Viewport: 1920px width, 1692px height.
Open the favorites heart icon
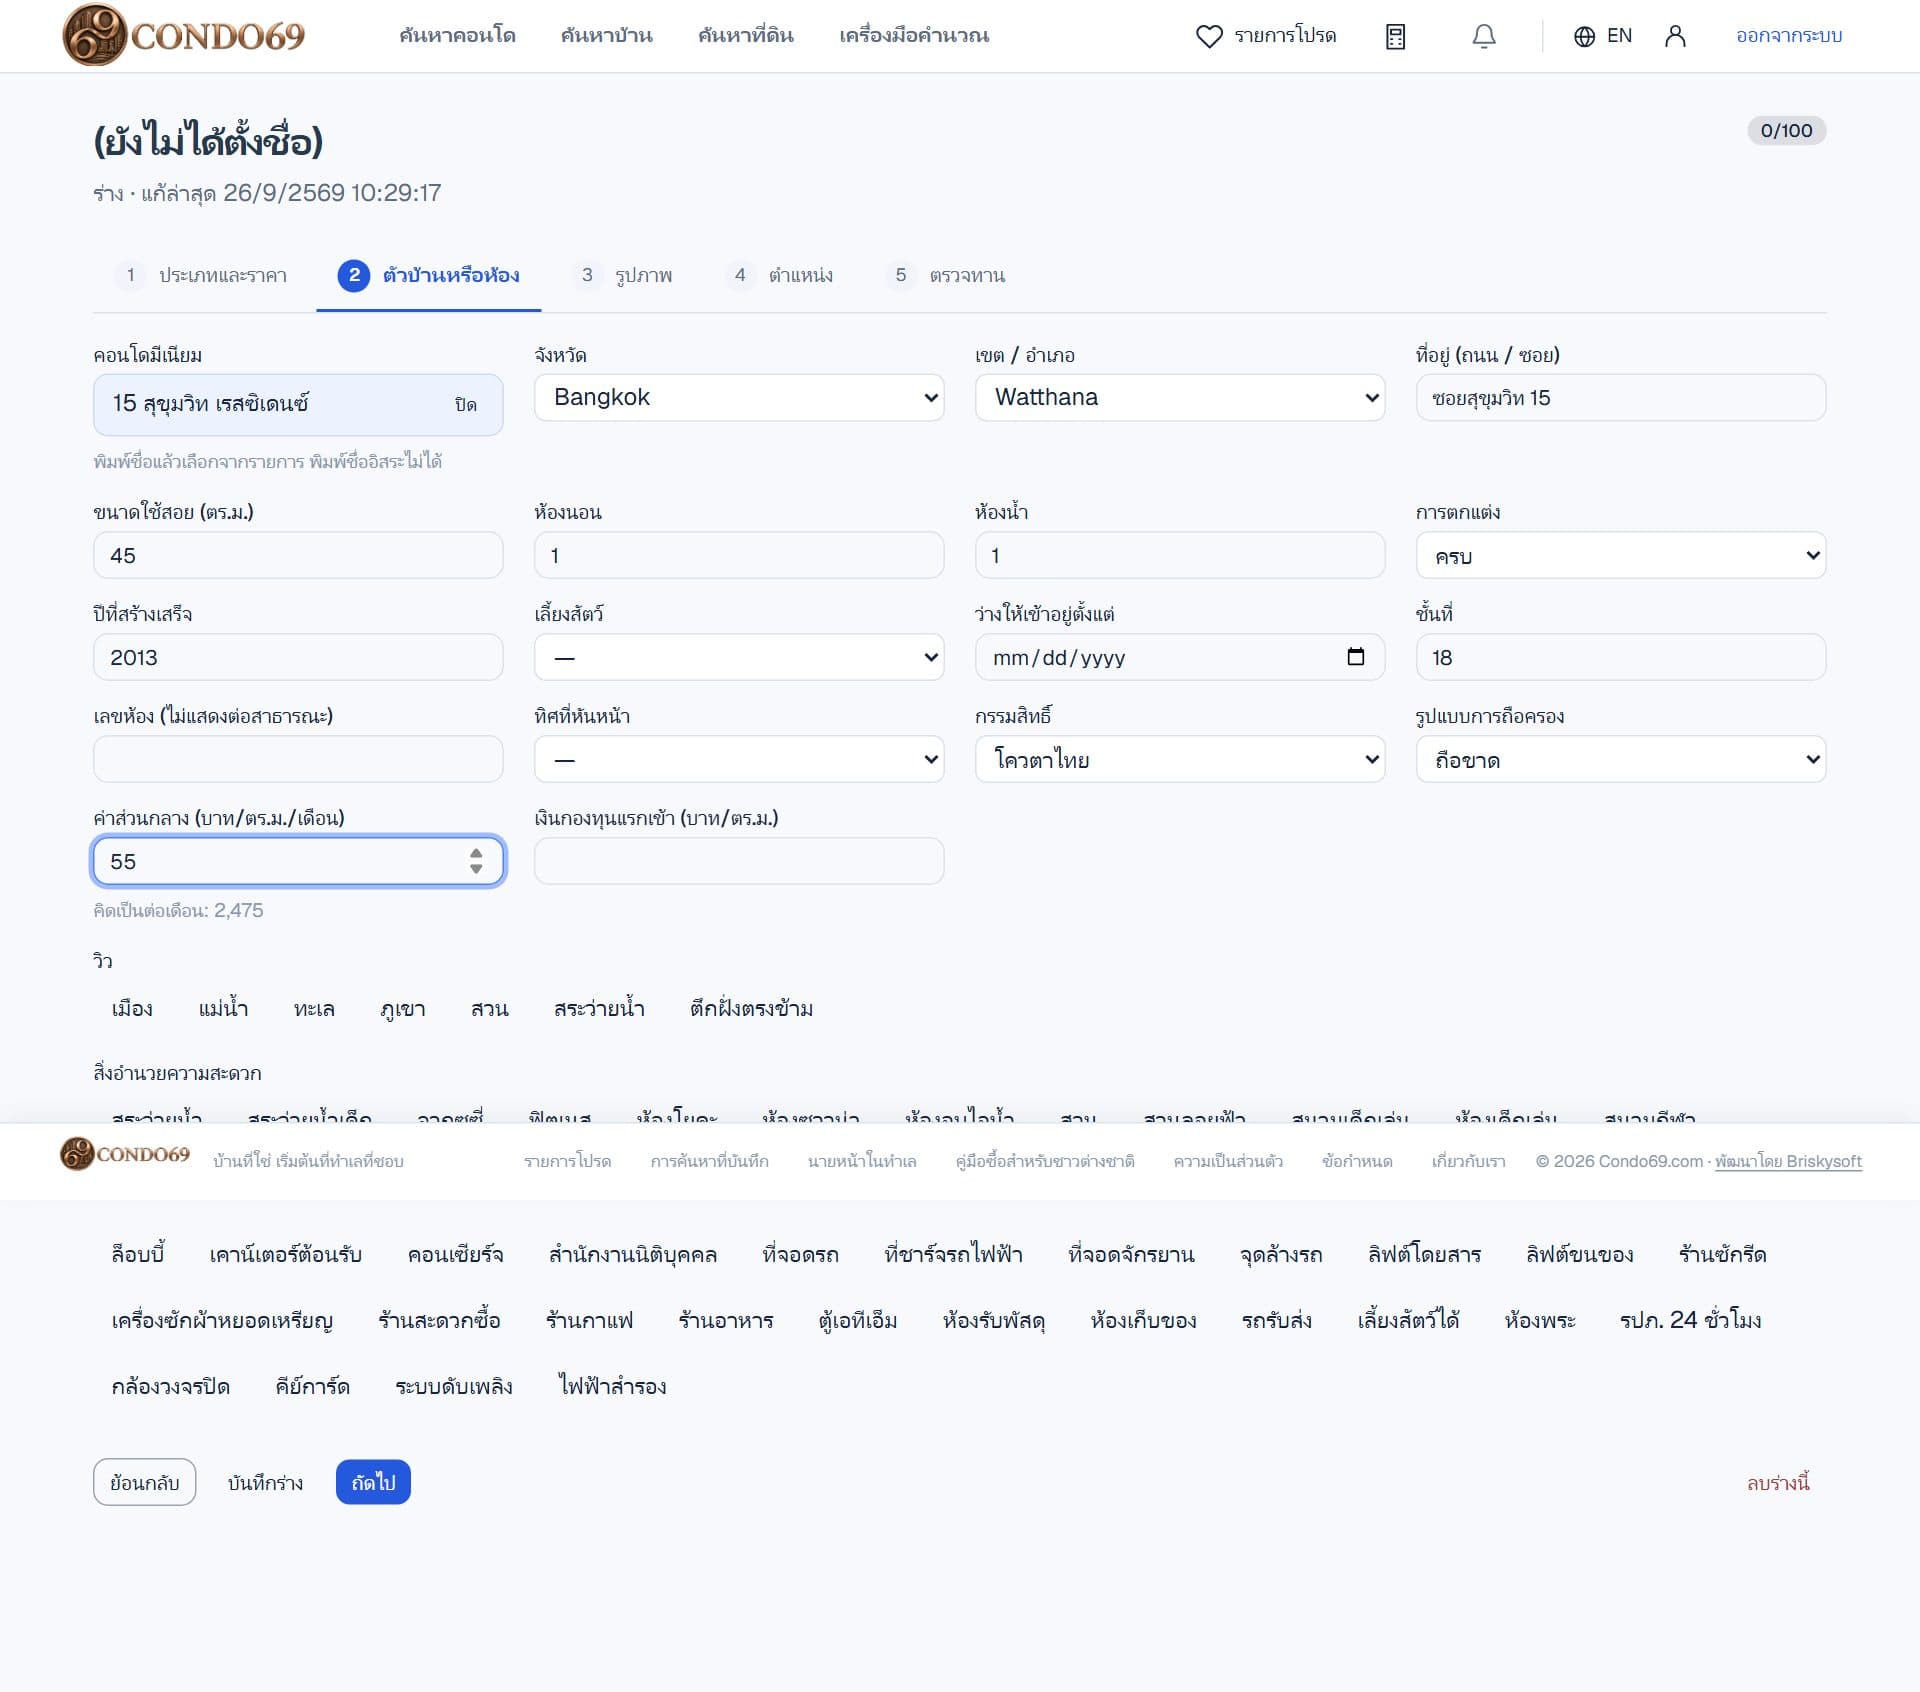click(1209, 36)
